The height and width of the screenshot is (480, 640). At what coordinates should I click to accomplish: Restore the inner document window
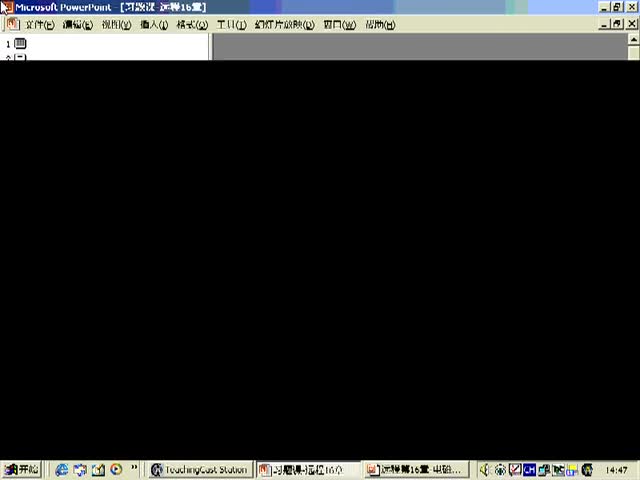click(x=618, y=24)
